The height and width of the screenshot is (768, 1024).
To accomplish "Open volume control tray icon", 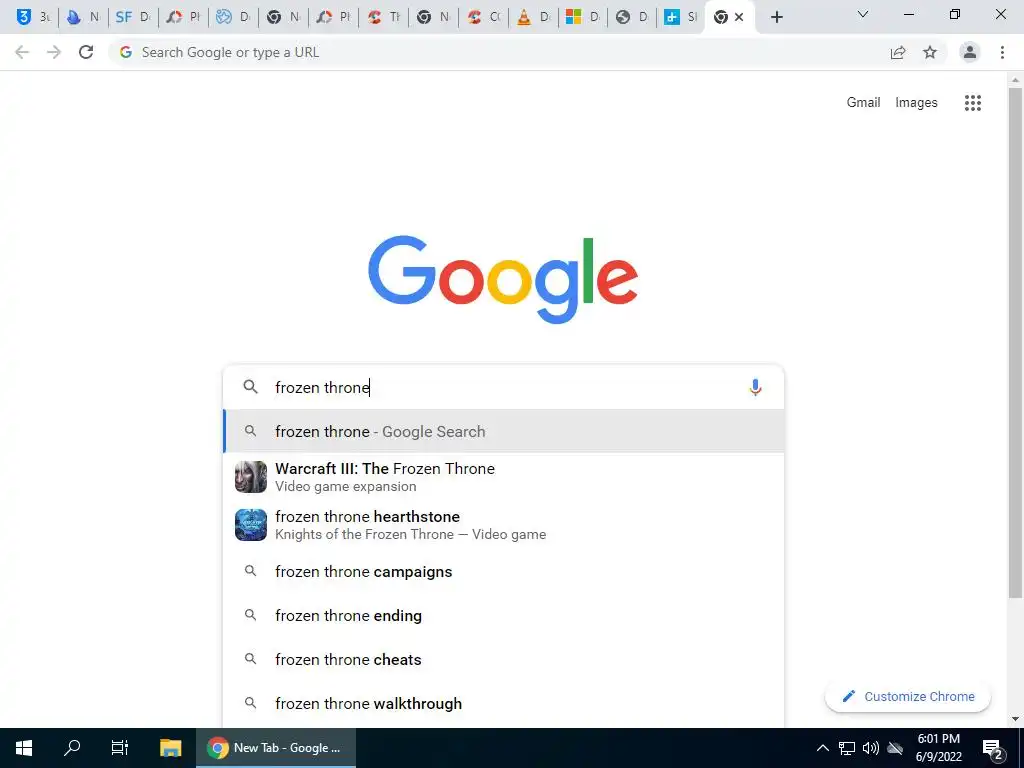I will pos(871,748).
